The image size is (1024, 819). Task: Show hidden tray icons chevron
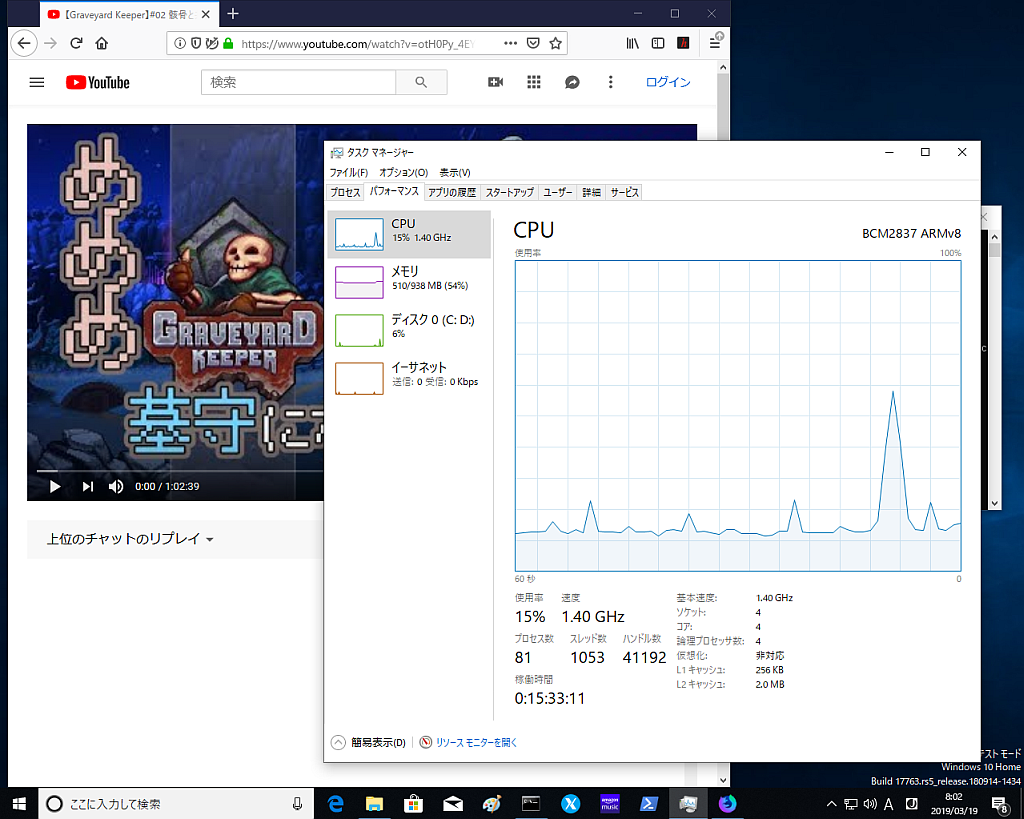pyautogui.click(x=831, y=804)
